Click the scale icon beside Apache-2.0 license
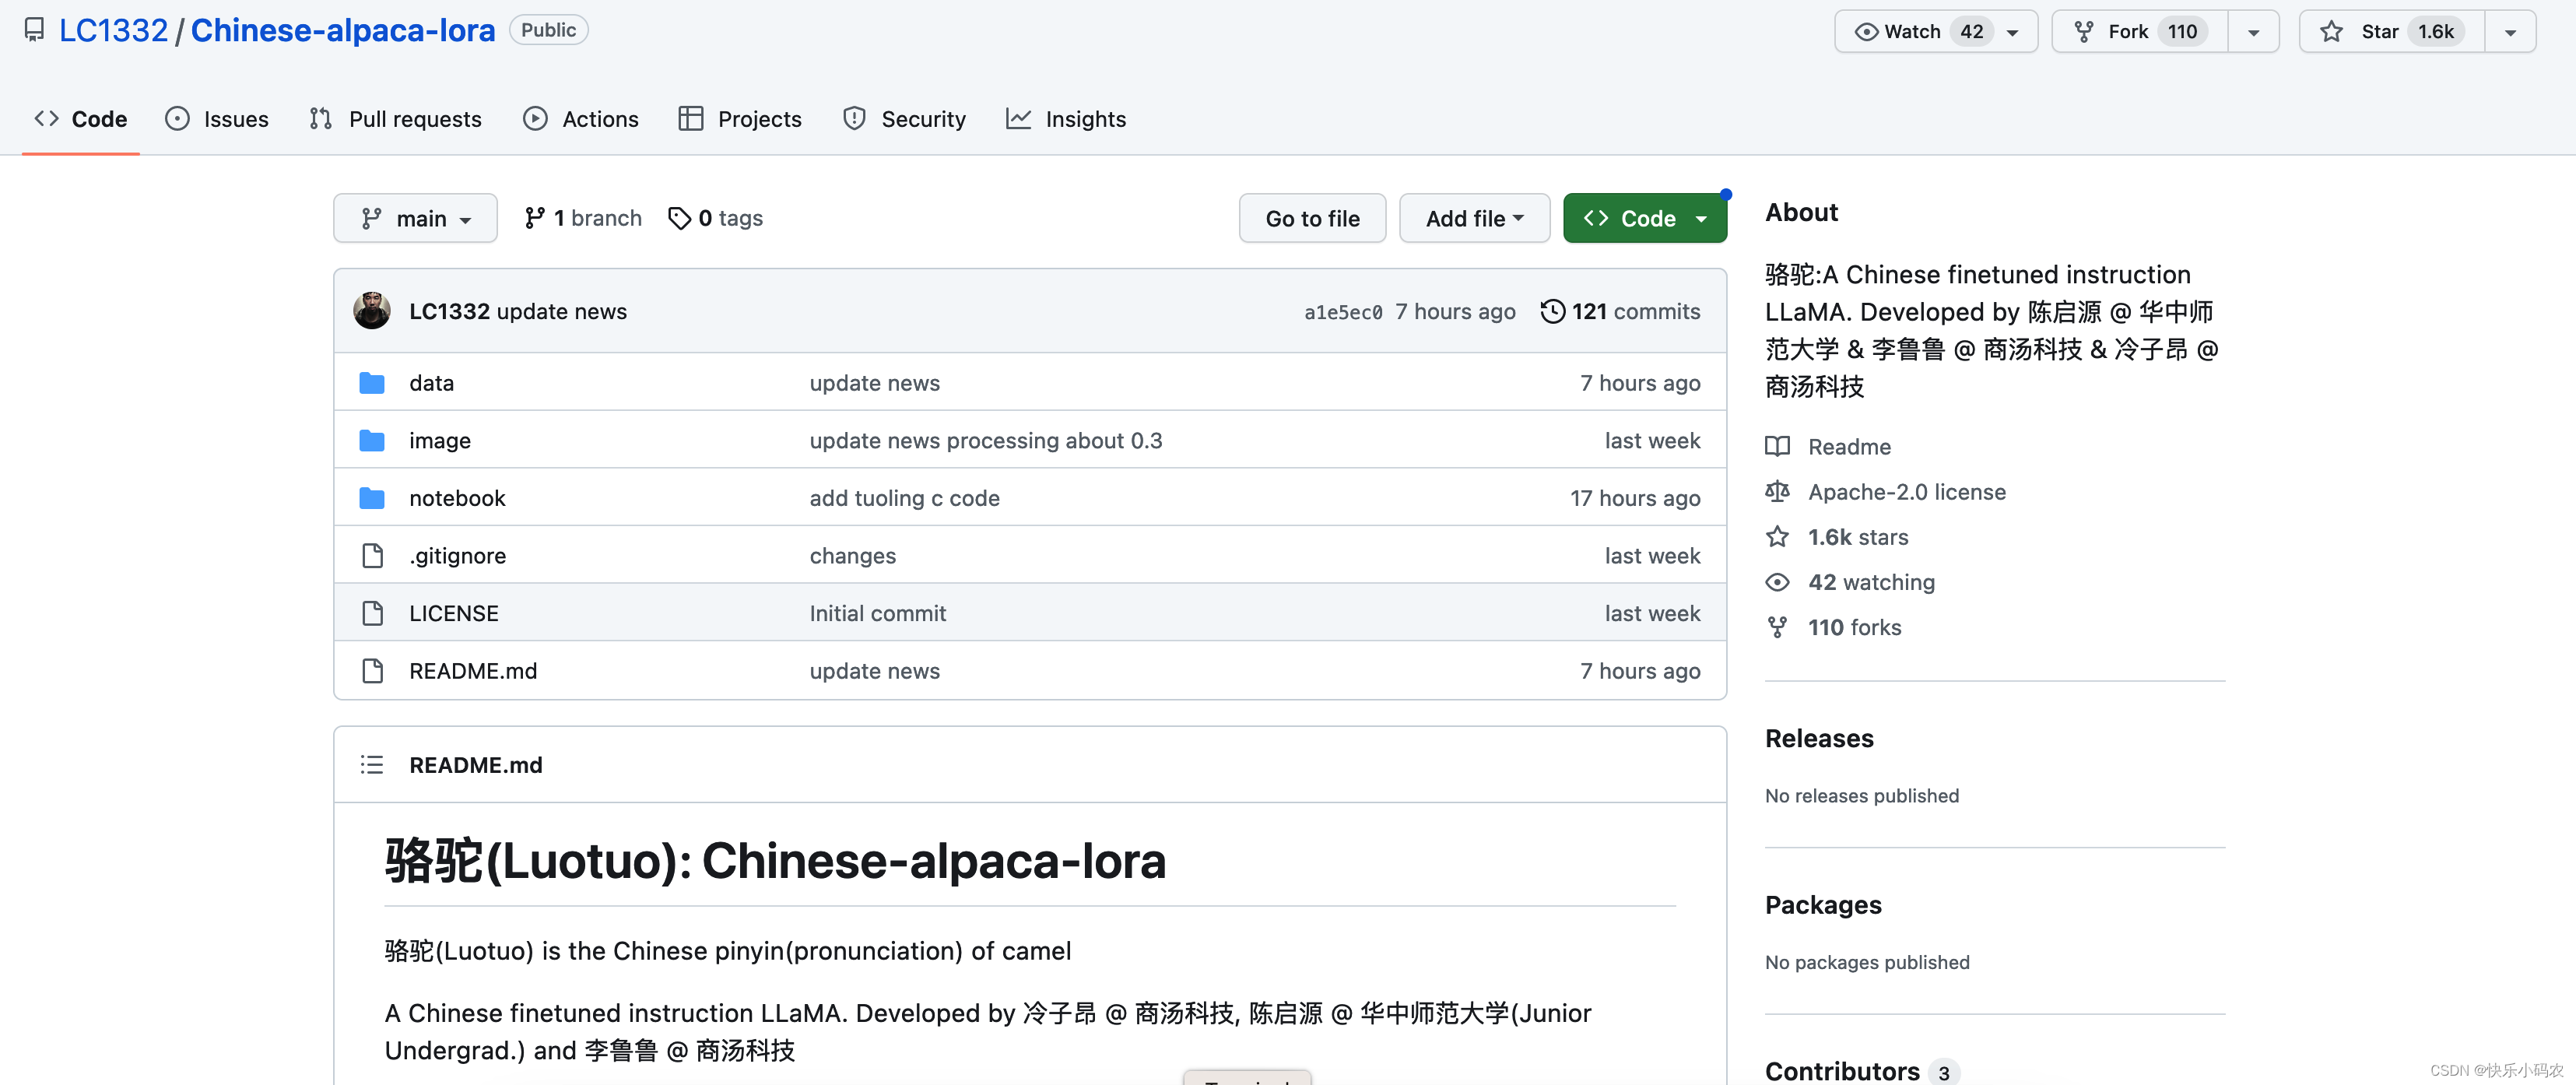This screenshot has height=1085, width=2576. coord(1777,491)
